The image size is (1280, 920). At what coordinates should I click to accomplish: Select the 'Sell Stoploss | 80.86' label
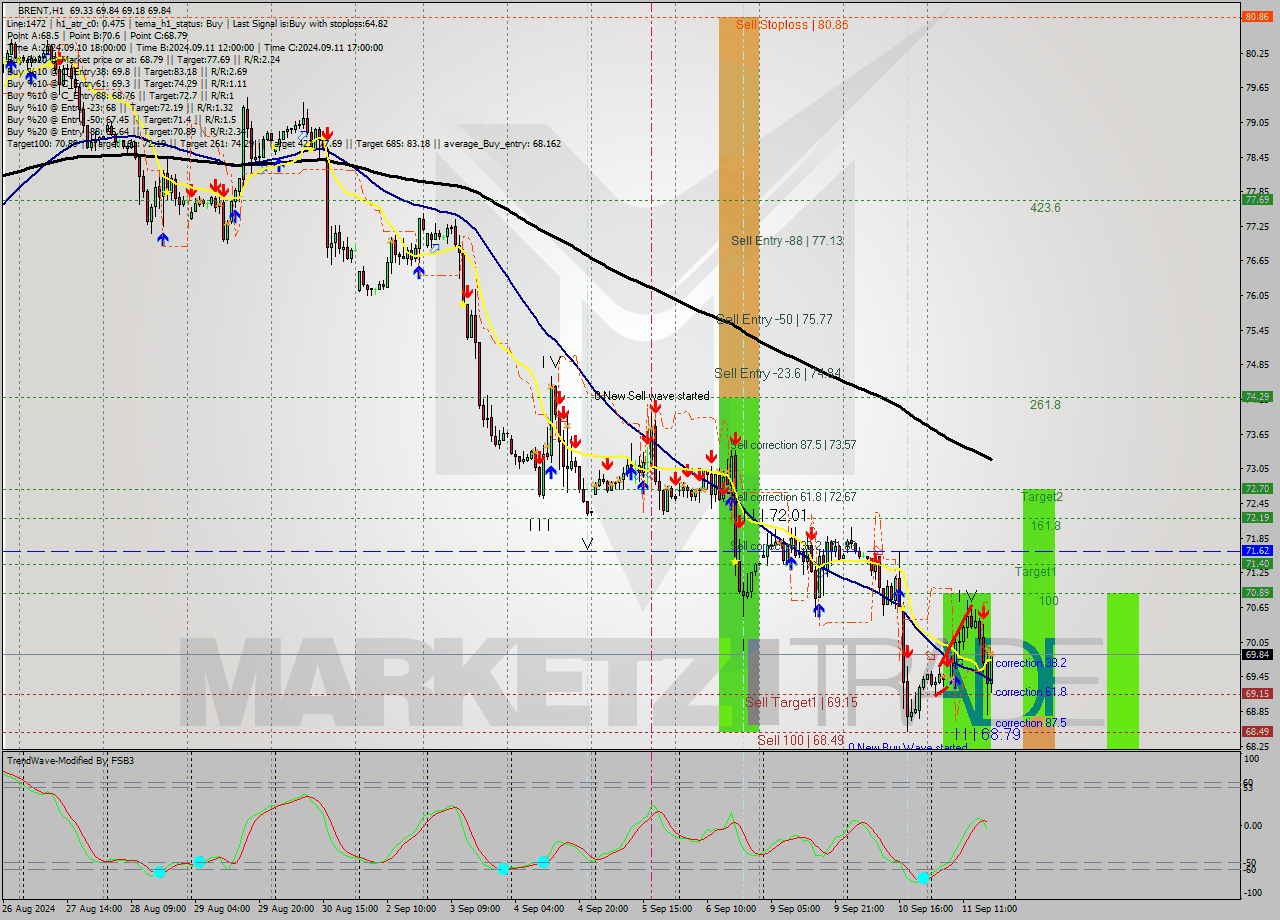[x=791, y=24]
